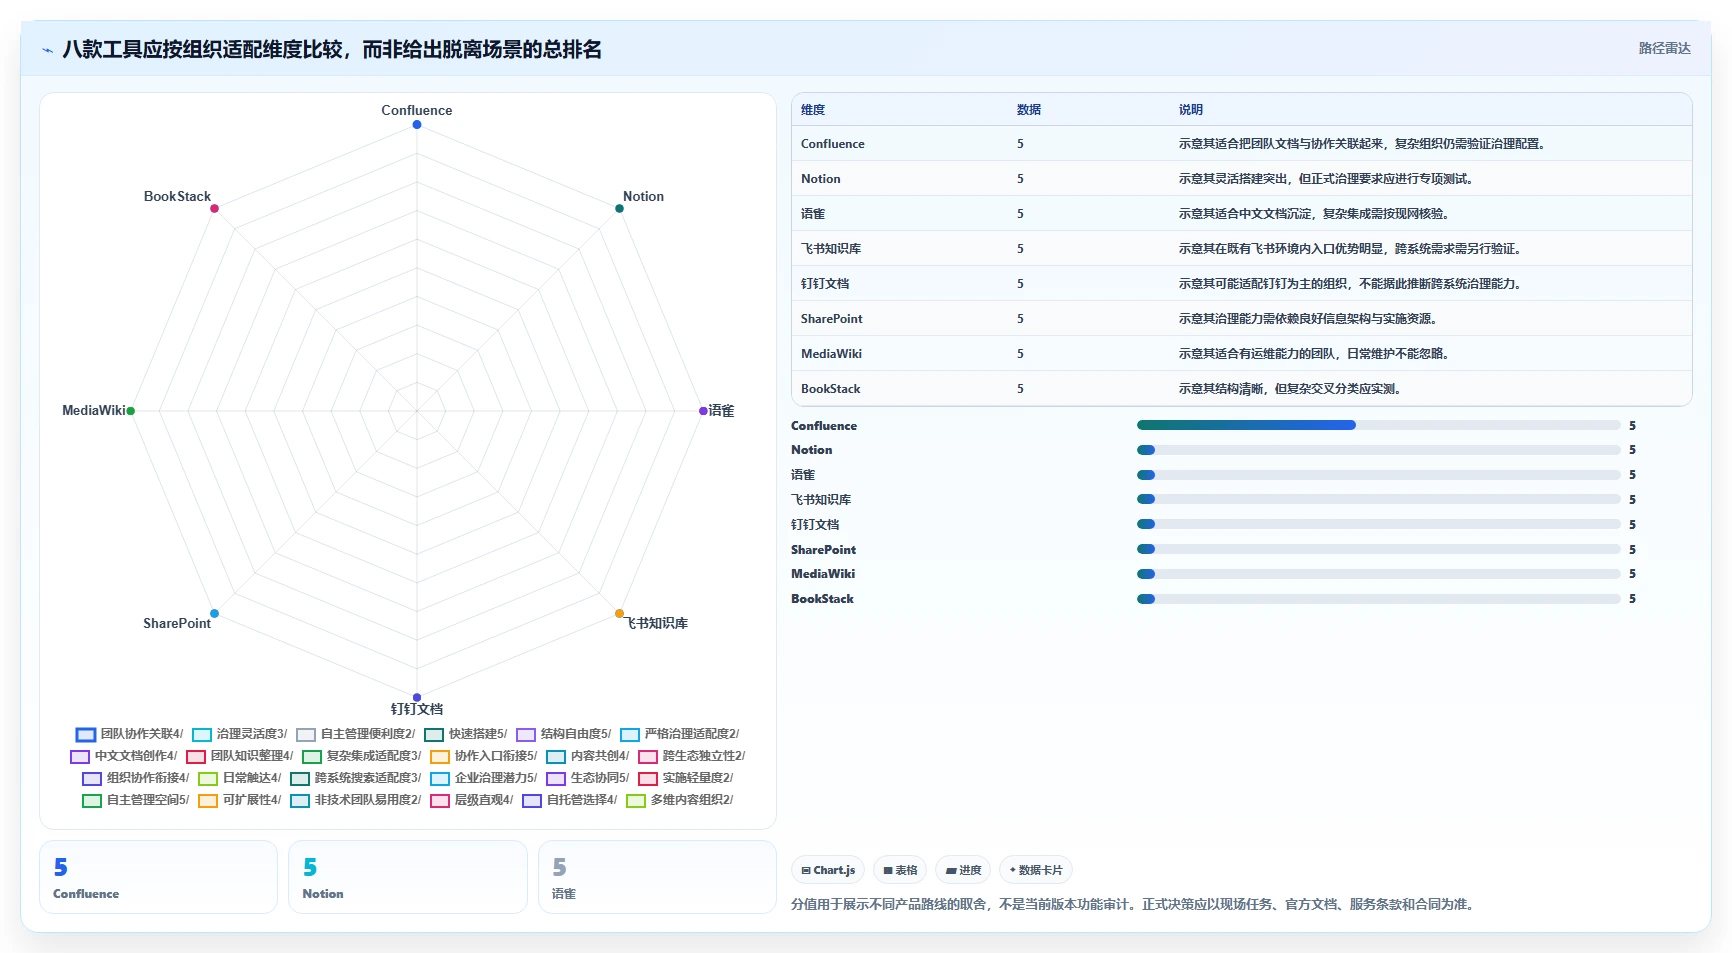Open the Notion stat card
The width and height of the screenshot is (1732, 953).
[x=408, y=877]
